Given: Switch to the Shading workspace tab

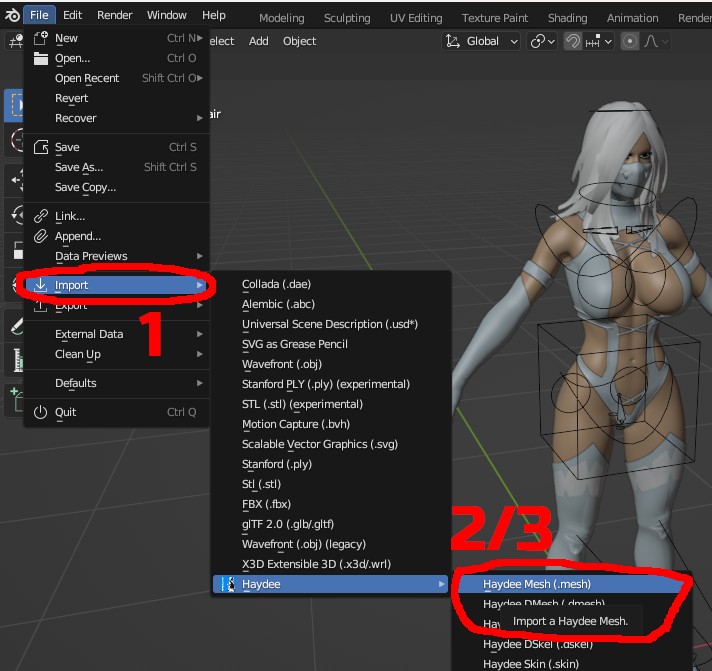Looking at the screenshot, I should pyautogui.click(x=567, y=18).
